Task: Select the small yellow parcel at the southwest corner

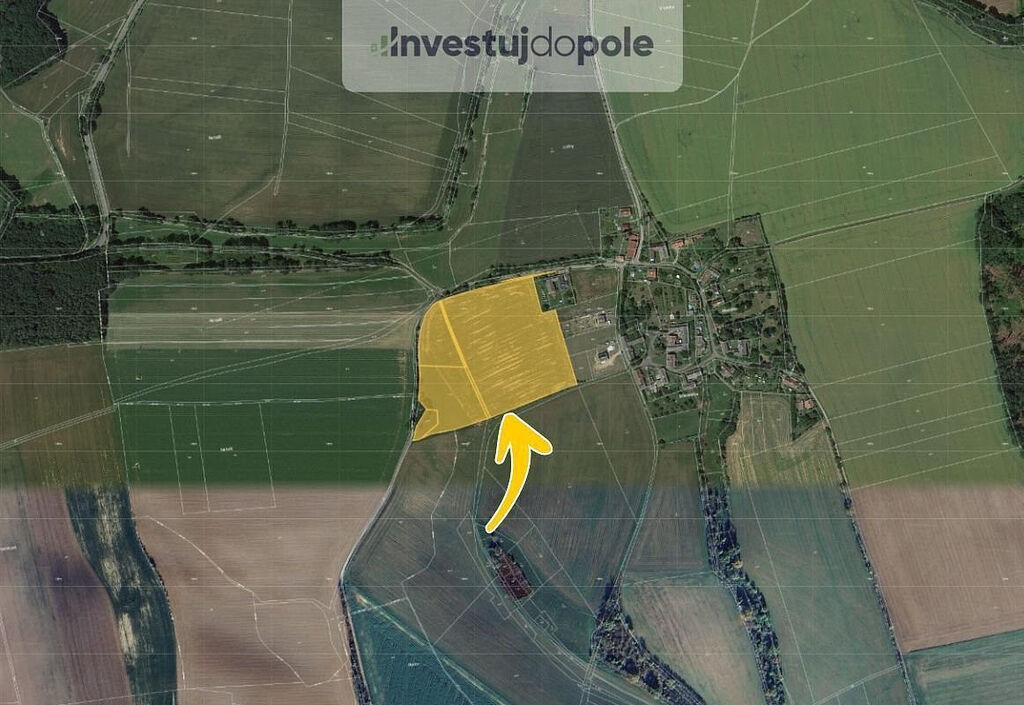Action: (x=424, y=424)
